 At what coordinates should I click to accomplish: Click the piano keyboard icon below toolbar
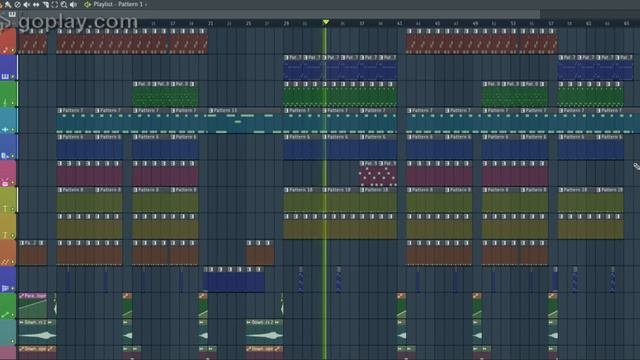[x=12, y=14]
